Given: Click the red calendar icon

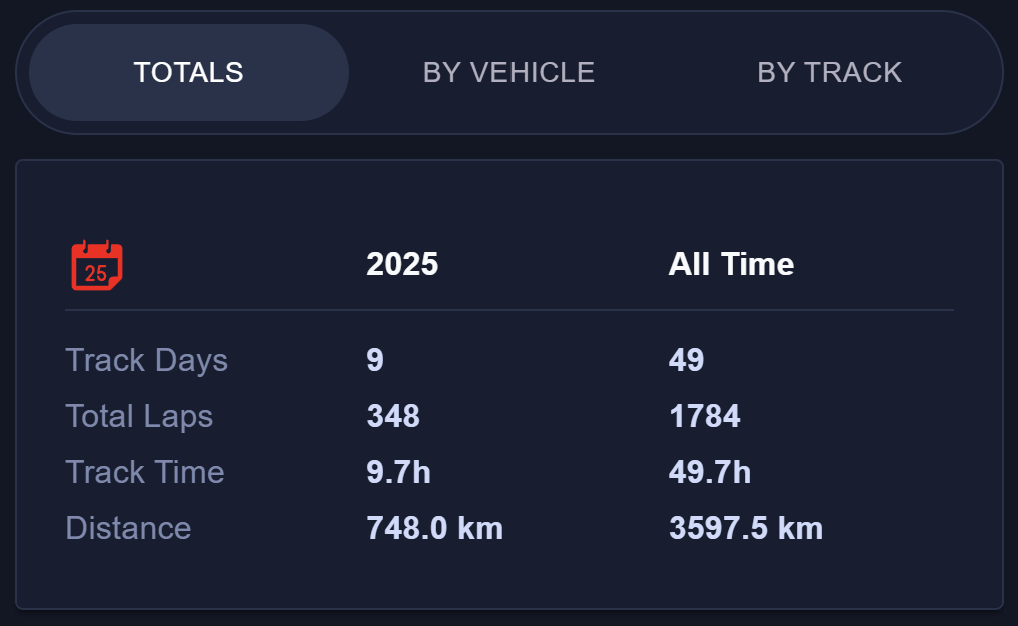Looking at the screenshot, I should 94,263.
